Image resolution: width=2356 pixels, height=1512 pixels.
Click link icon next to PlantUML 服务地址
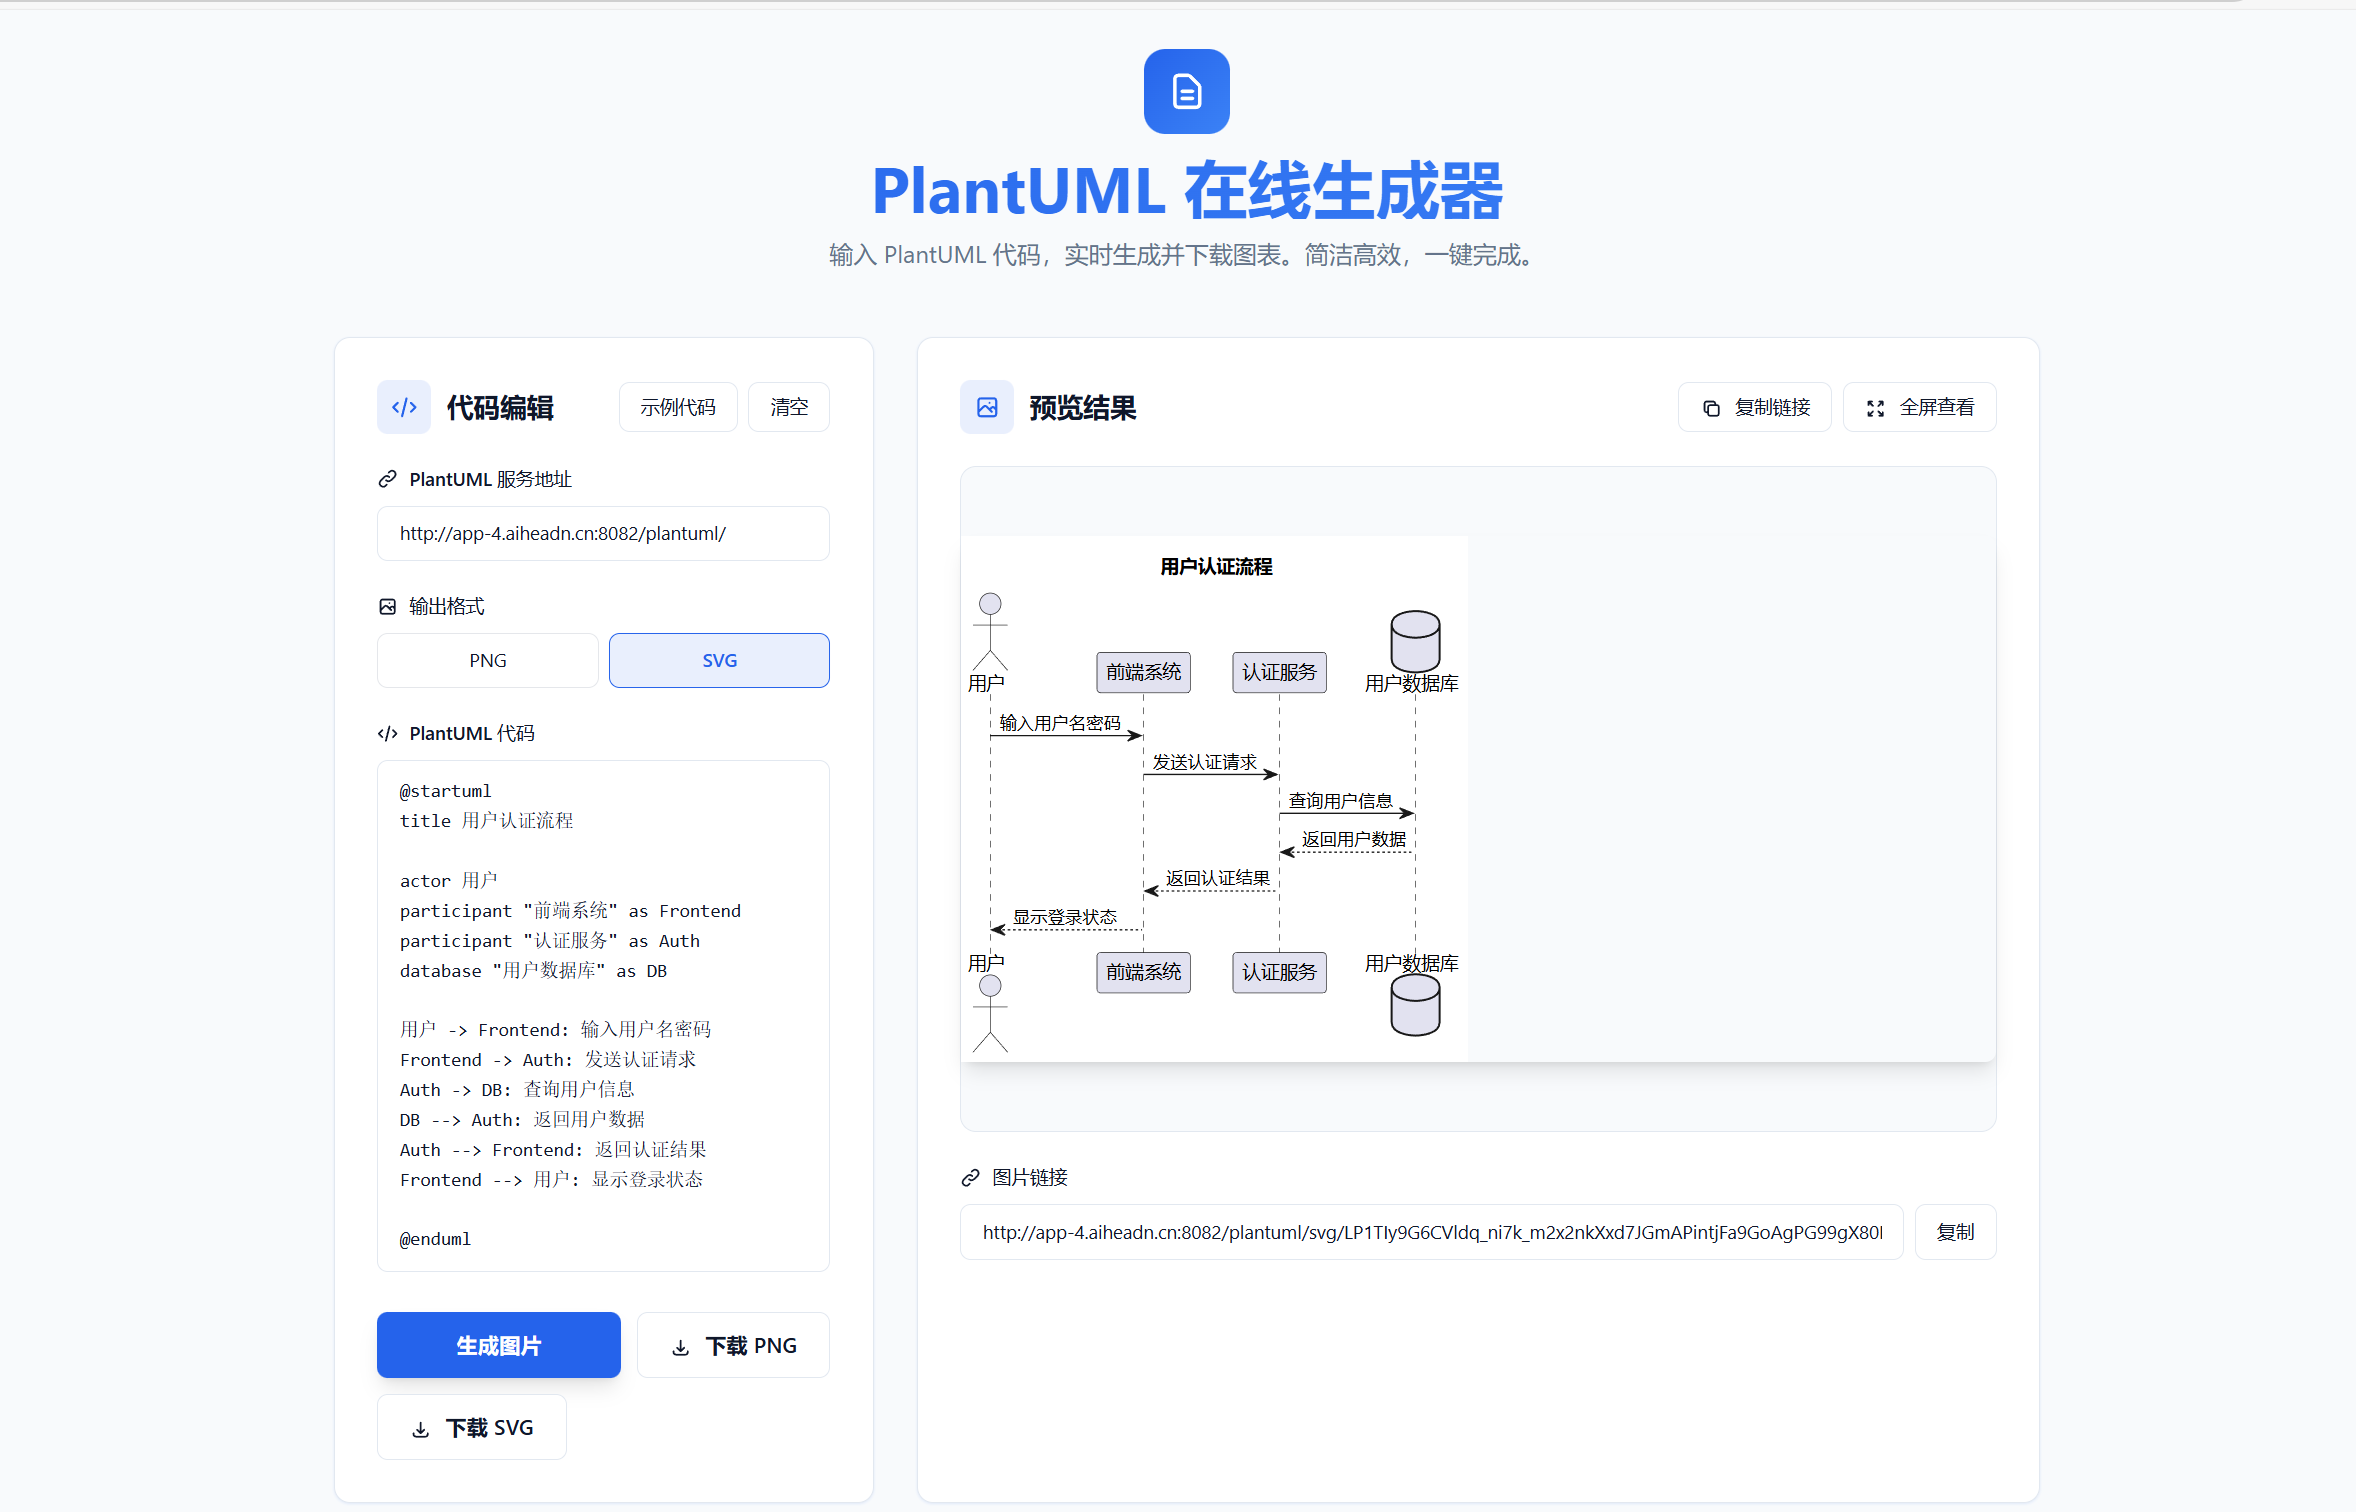[387, 480]
